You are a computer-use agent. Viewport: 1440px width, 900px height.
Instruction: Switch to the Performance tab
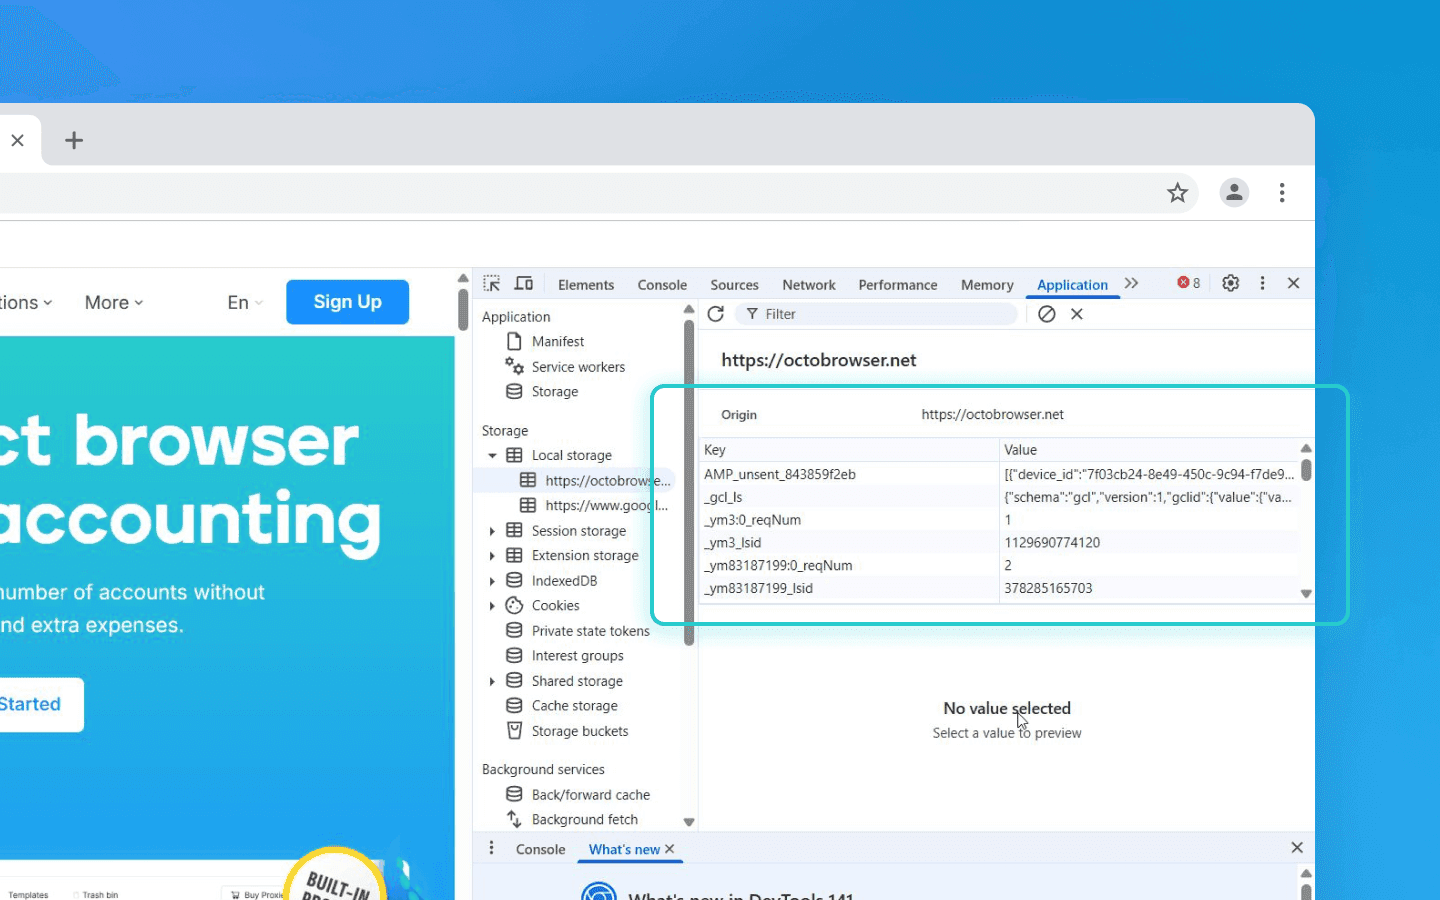click(x=898, y=285)
